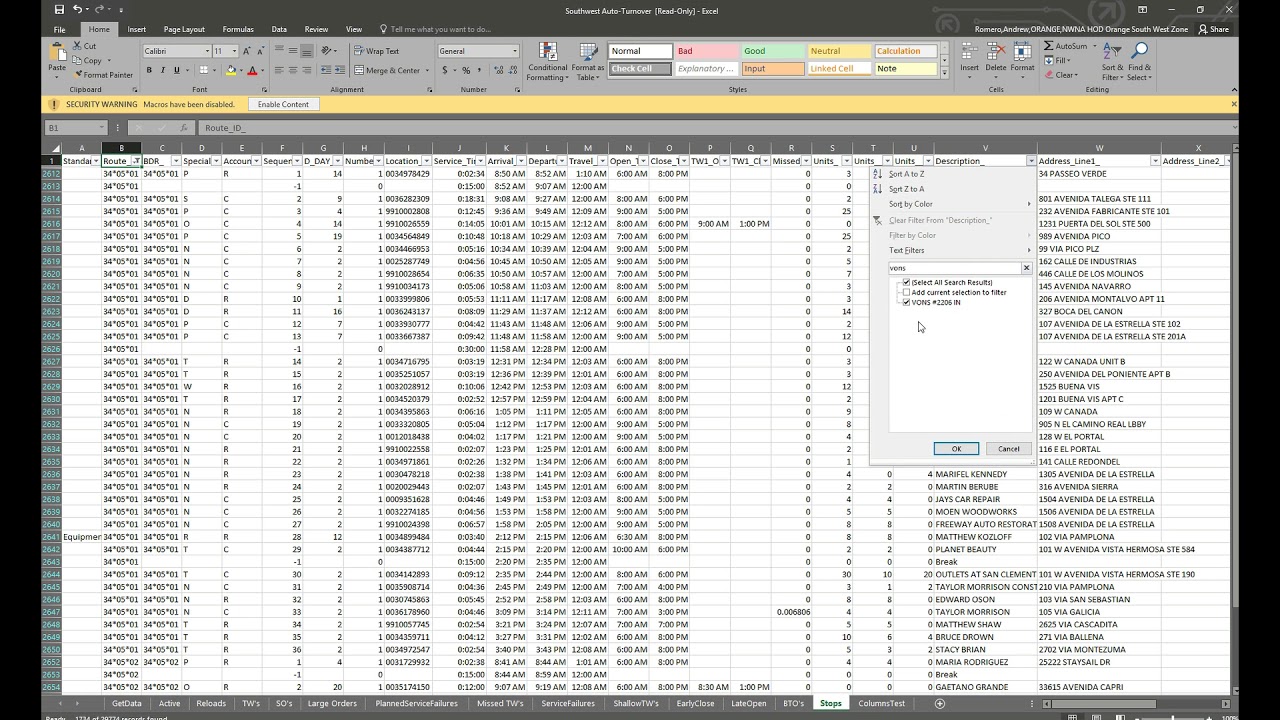Expand the Merge & Center dropdown arrow

pyautogui.click(x=425, y=70)
